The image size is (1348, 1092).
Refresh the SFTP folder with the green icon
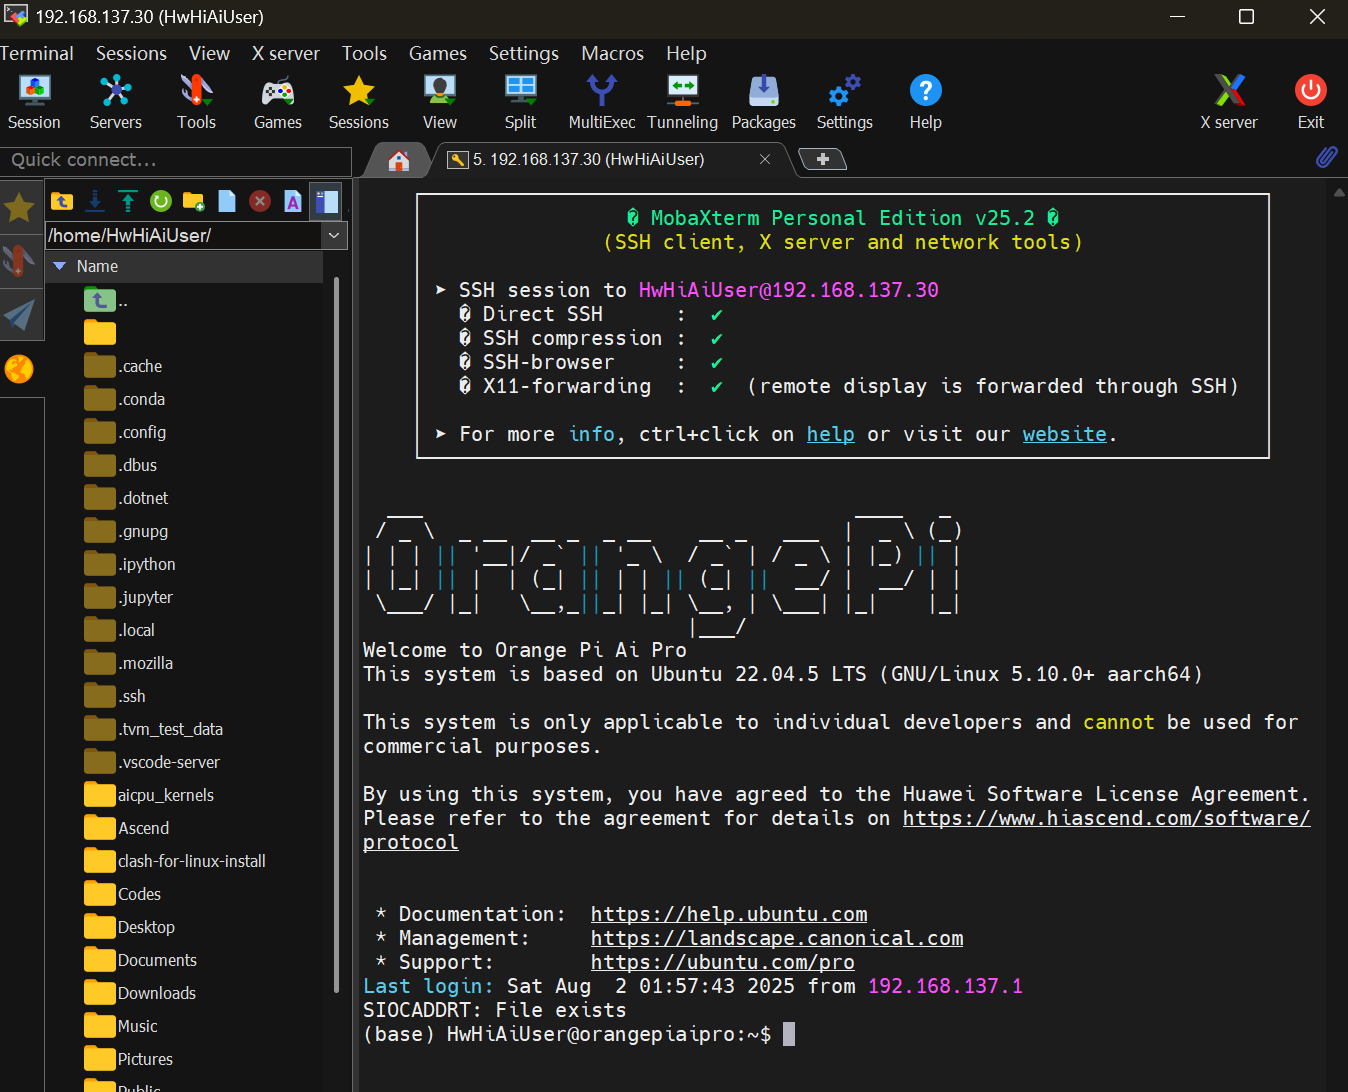point(161,201)
